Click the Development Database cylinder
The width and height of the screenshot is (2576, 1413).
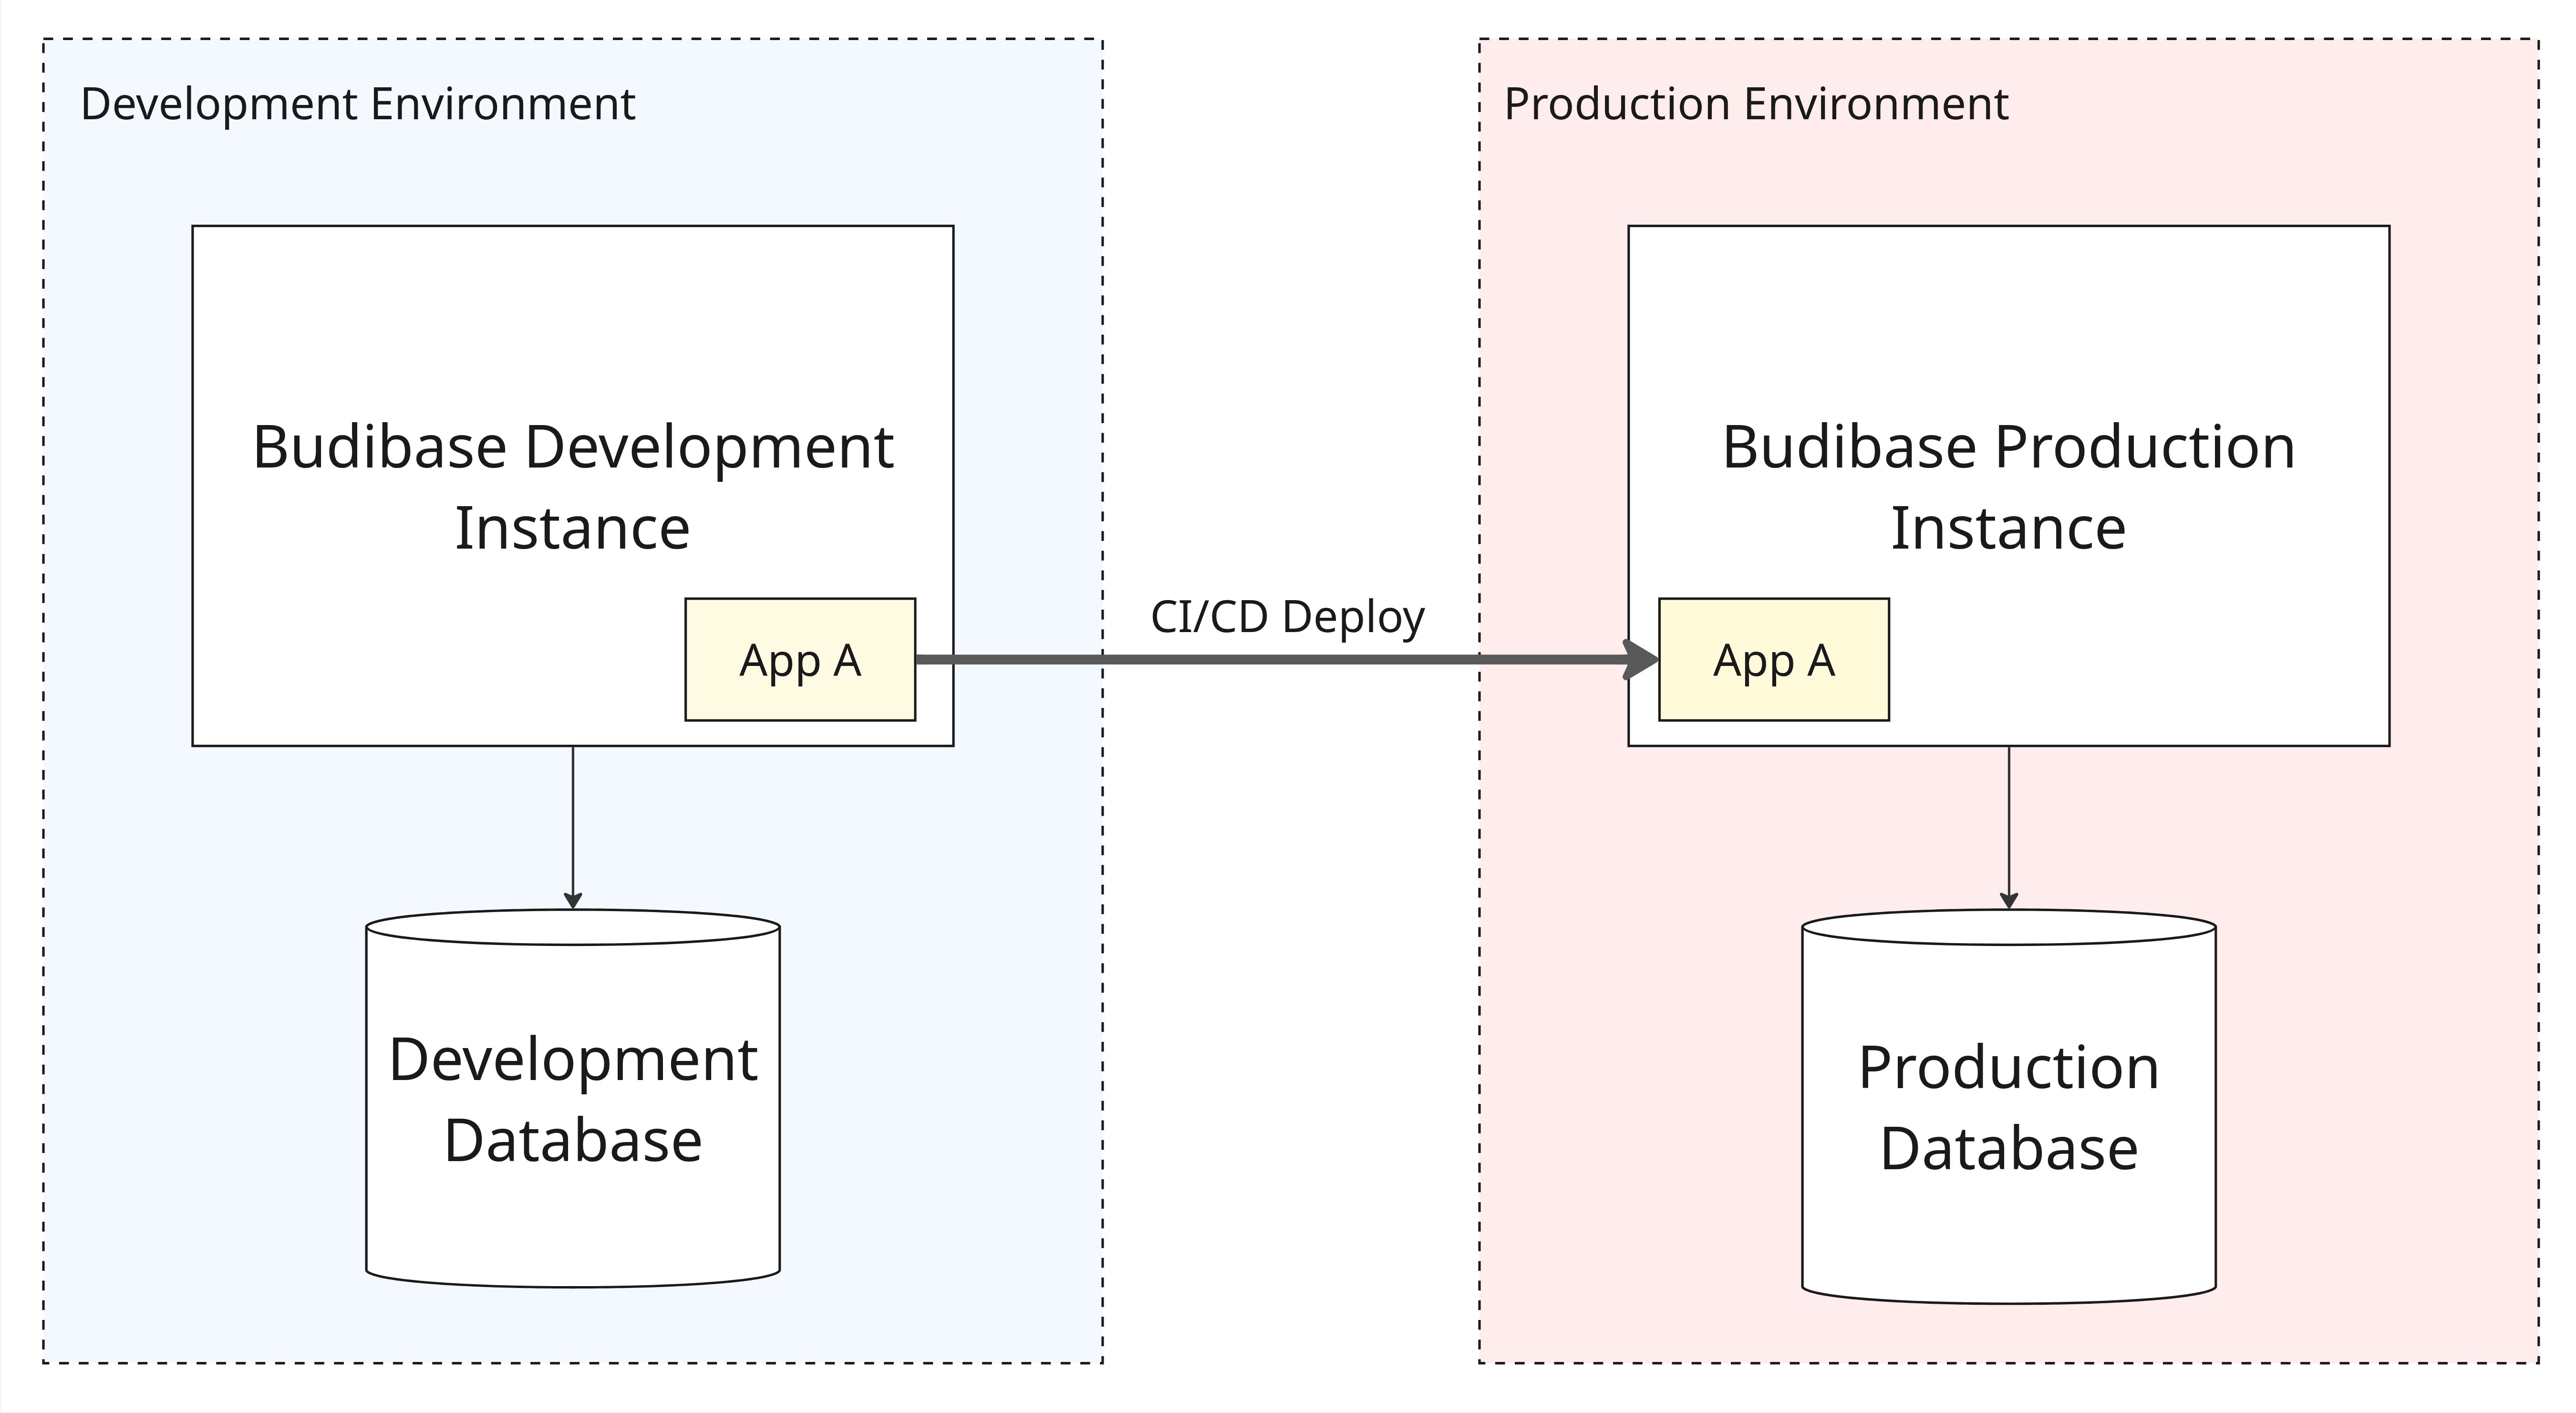[572, 1225]
